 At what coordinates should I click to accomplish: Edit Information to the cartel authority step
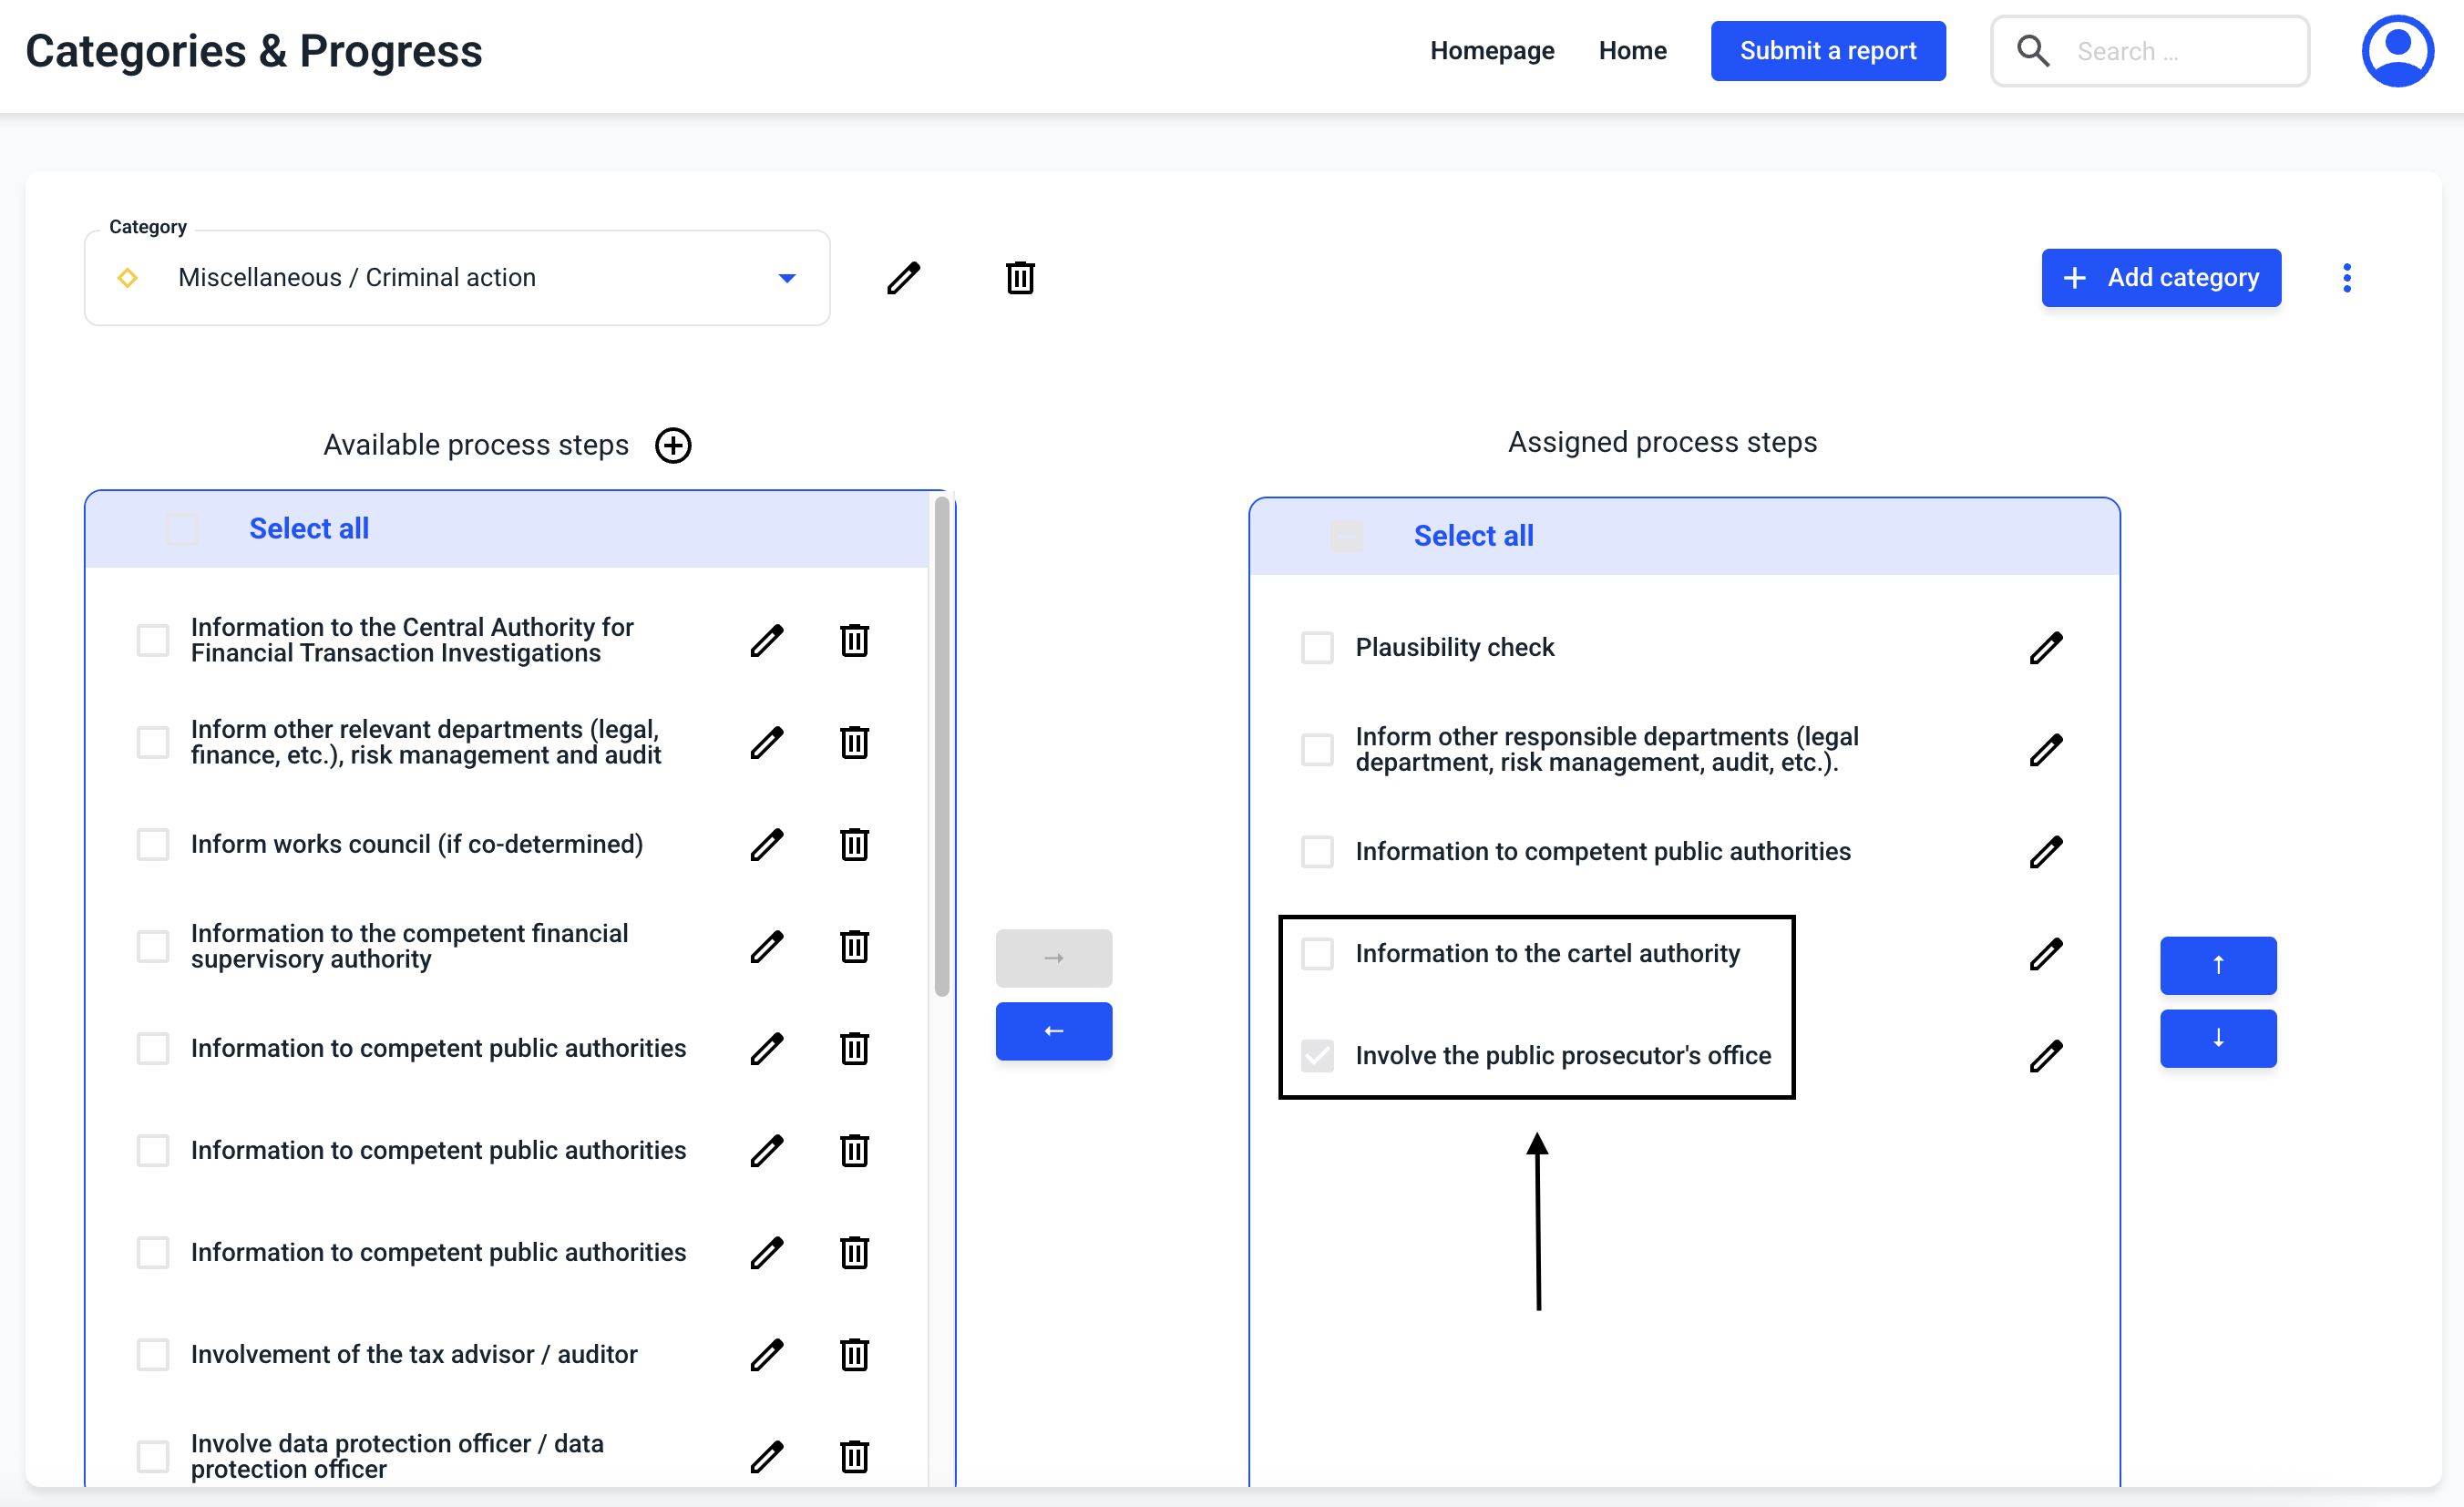pos(2045,953)
